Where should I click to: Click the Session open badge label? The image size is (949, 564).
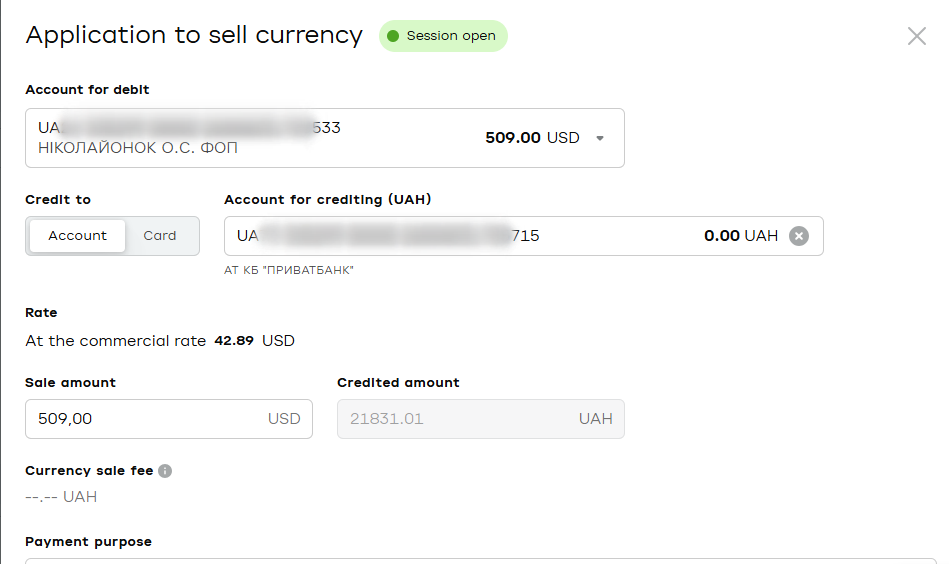451,36
